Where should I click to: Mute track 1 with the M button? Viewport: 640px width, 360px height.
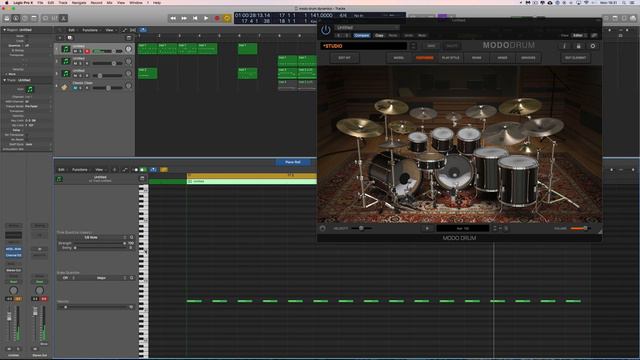coord(75,51)
